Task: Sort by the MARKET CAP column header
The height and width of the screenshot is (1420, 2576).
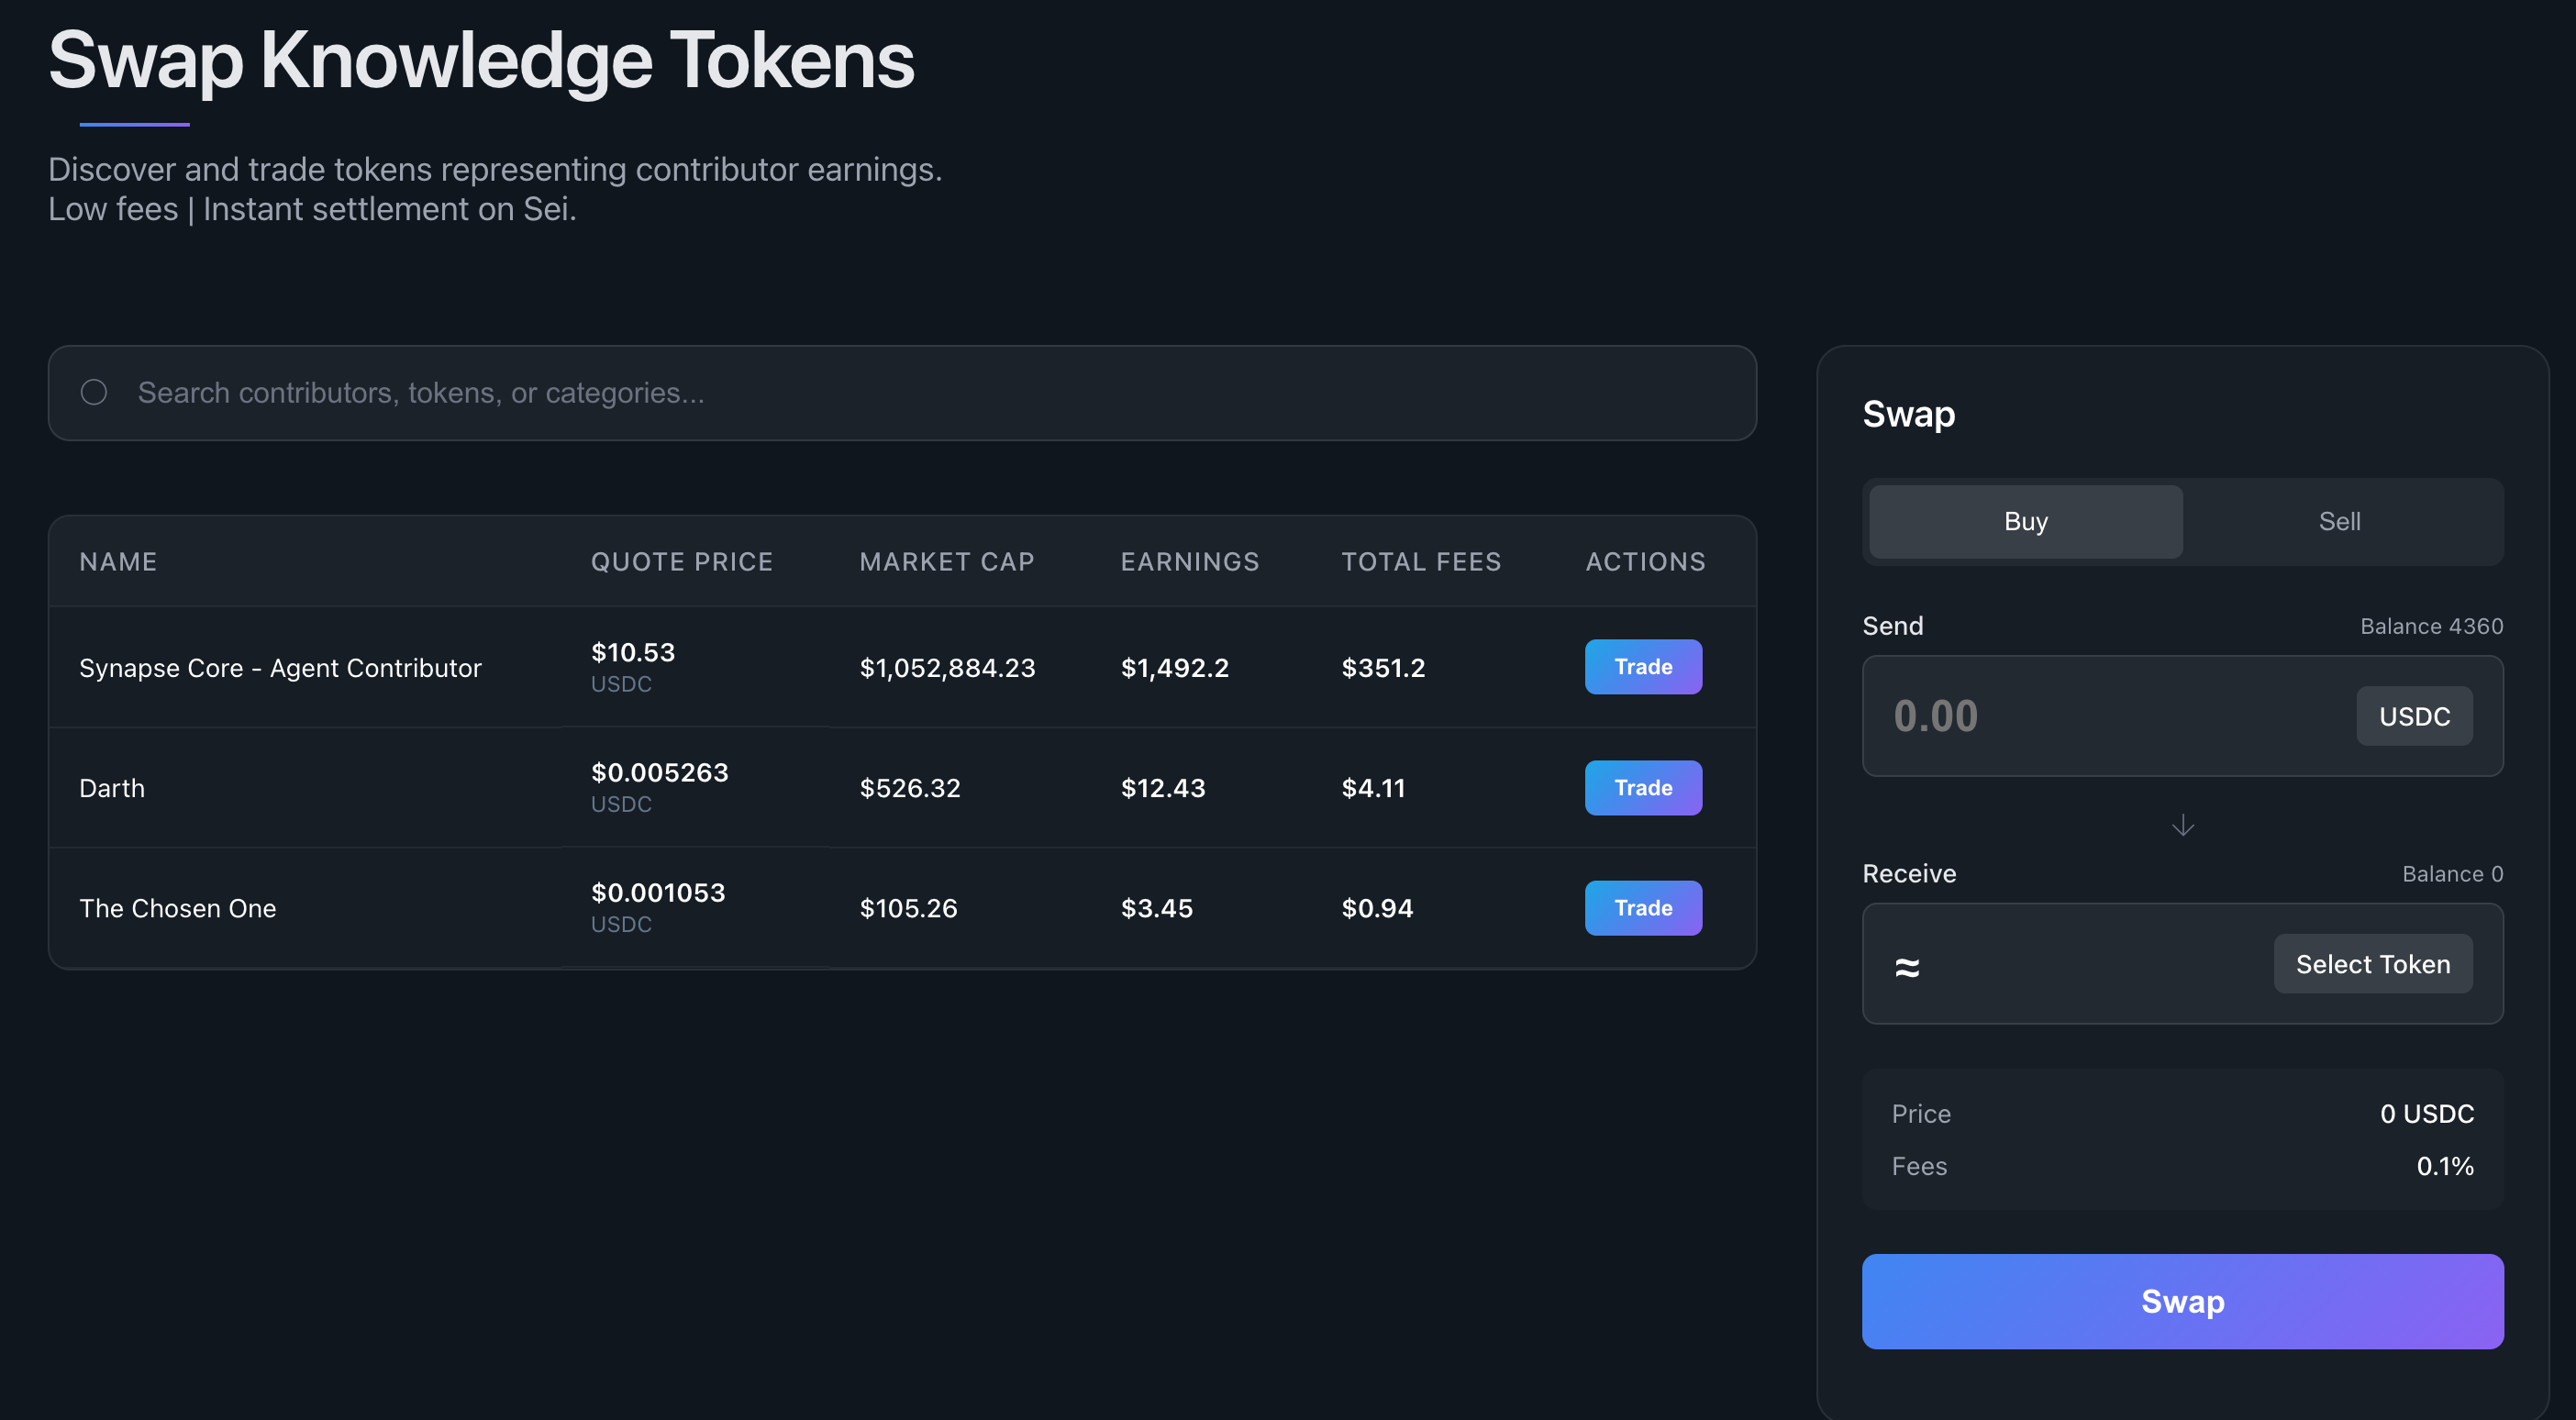Action: (x=947, y=562)
